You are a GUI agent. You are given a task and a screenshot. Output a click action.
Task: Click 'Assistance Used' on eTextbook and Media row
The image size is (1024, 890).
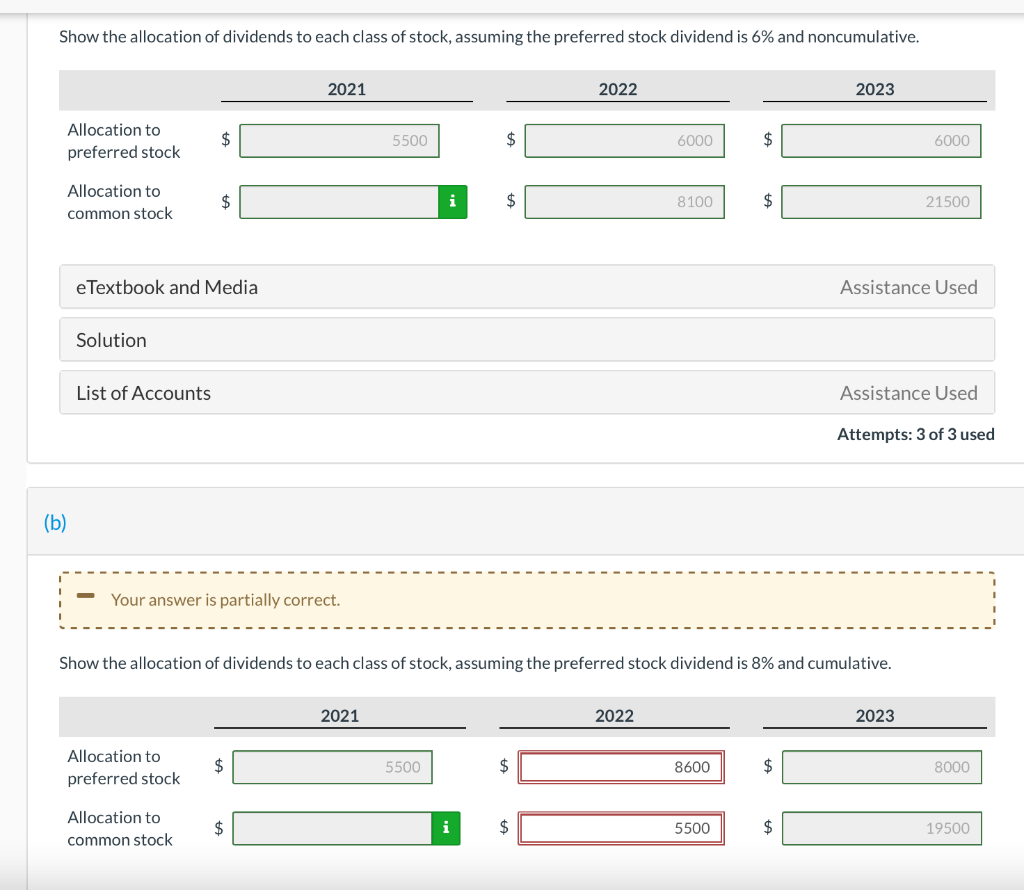coord(908,287)
